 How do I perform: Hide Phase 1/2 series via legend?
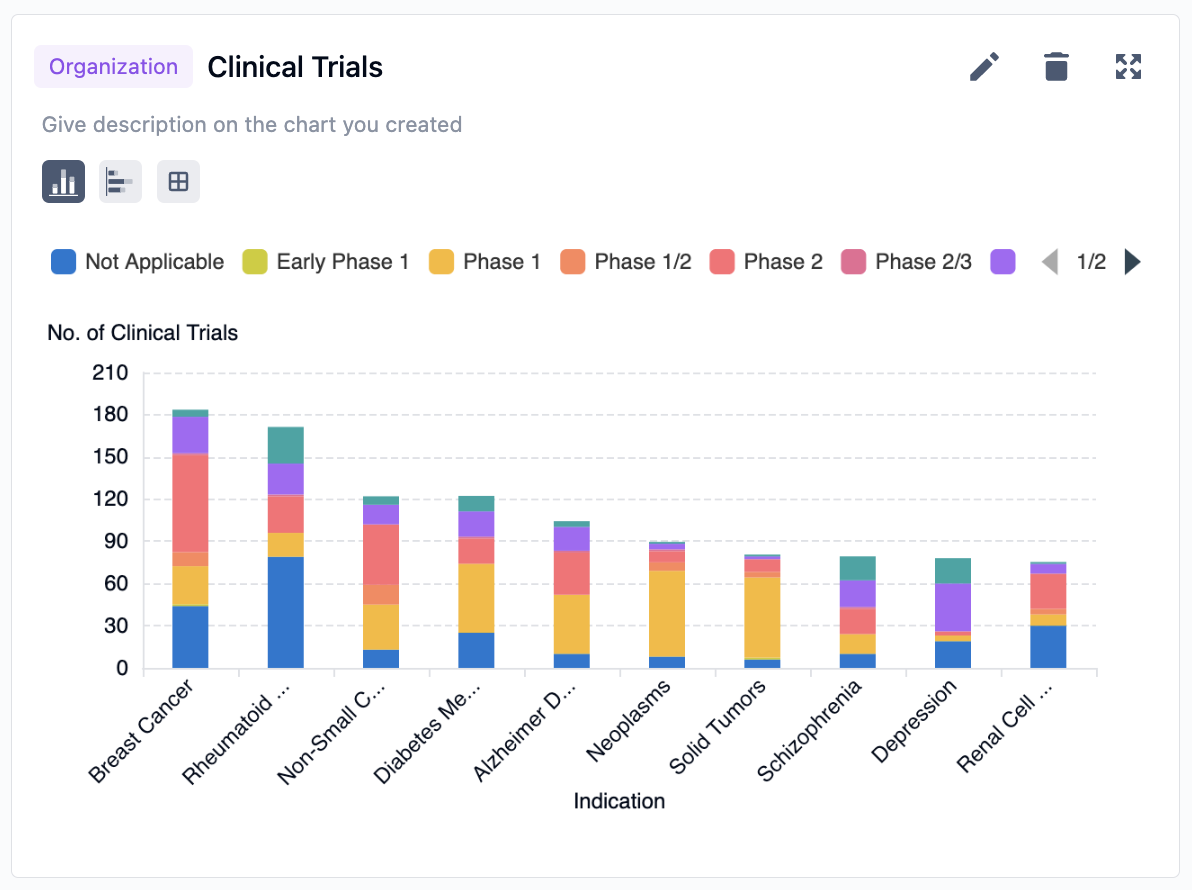pyautogui.click(x=626, y=262)
